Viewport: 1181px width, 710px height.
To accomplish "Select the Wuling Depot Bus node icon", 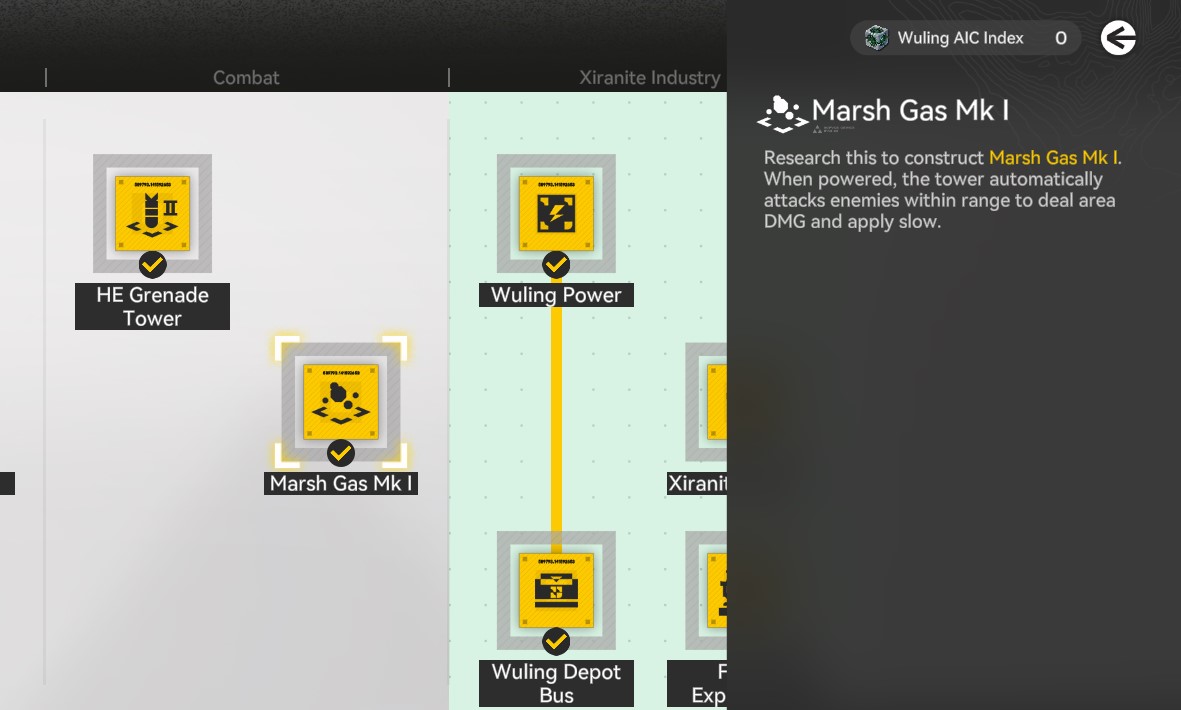I will 556,589.
